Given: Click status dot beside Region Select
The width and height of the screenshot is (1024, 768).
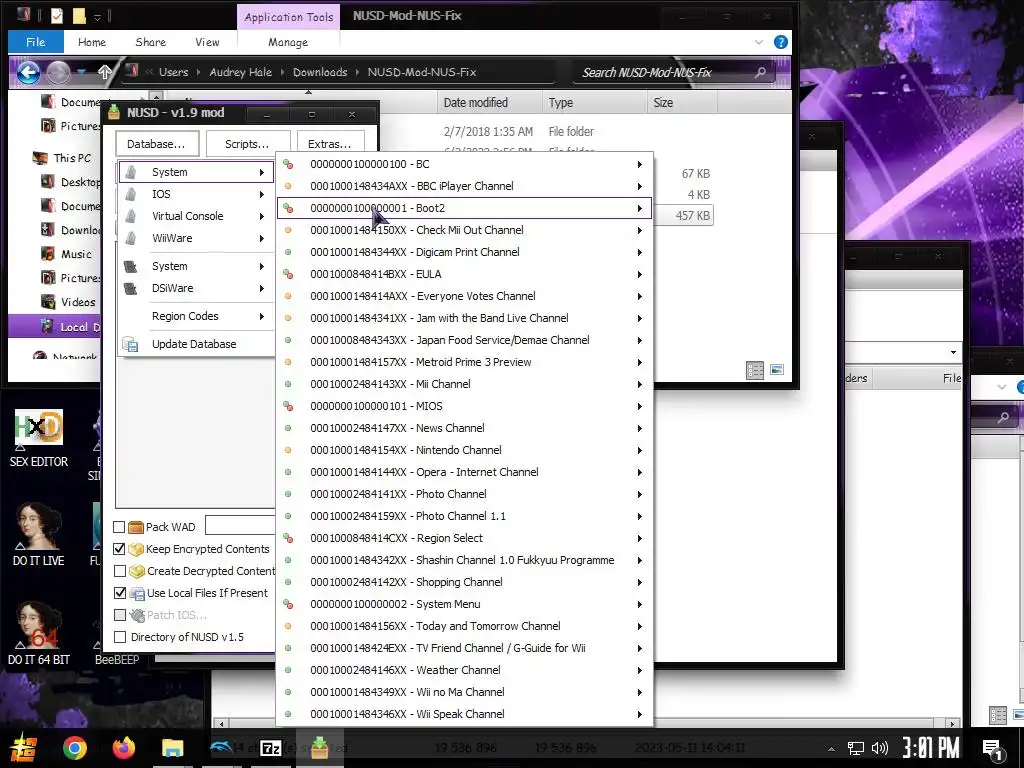Looking at the screenshot, I should (x=287, y=538).
